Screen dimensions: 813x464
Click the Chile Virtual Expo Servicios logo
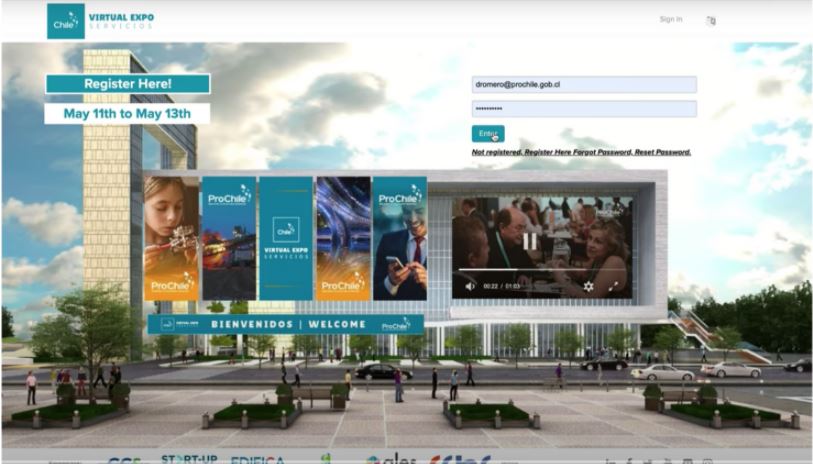pyautogui.click(x=101, y=21)
